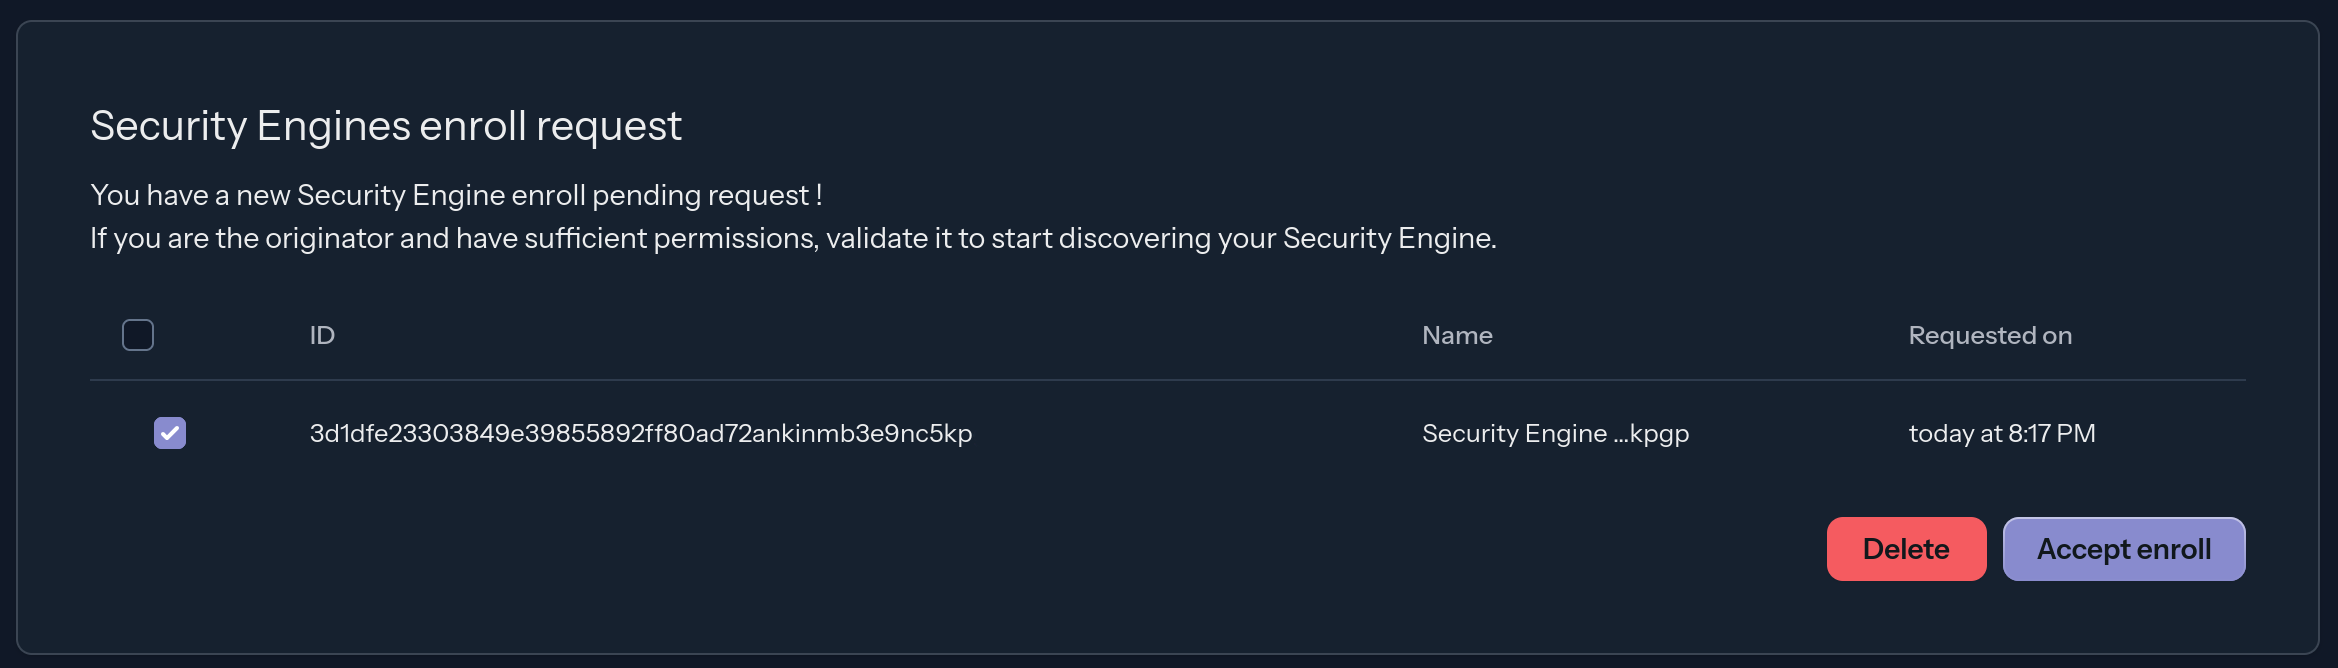Click the ellipsis in the truncated engine name
The height and width of the screenshot is (668, 2338).
pos(1620,435)
